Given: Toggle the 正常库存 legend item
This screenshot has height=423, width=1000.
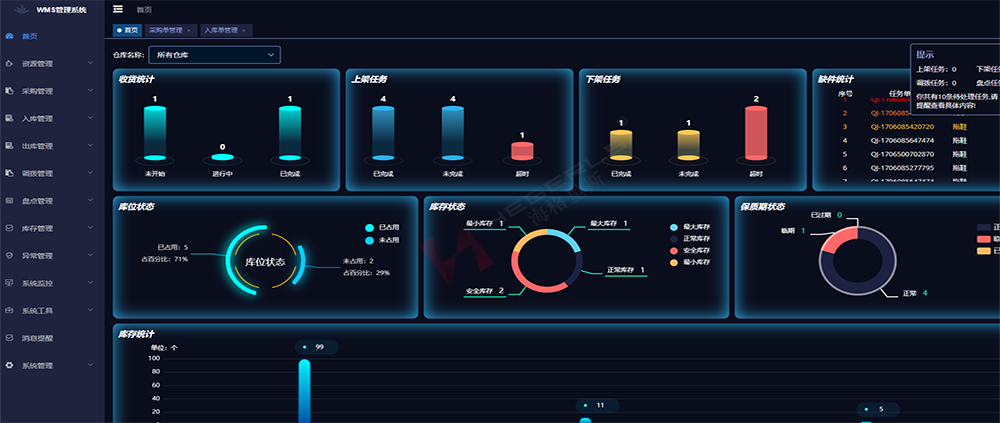Looking at the screenshot, I should coord(690,239).
